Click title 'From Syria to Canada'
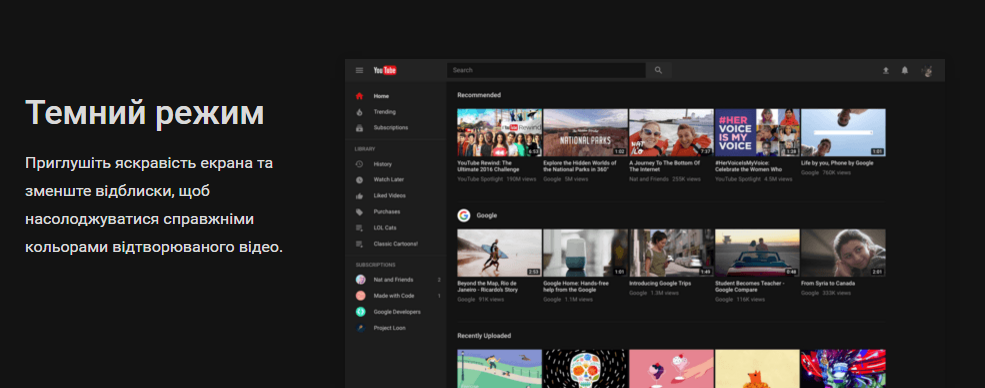985x388 pixels. (x=828, y=284)
